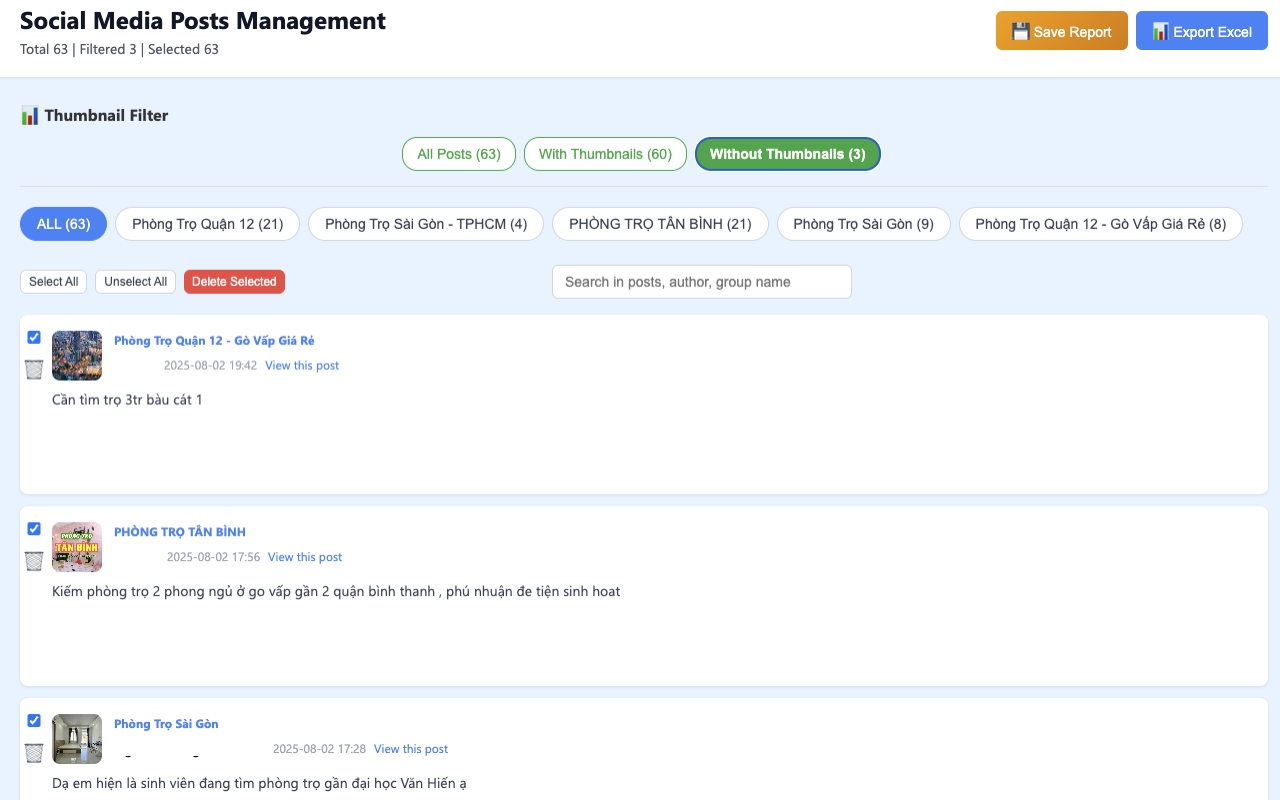Image resolution: width=1280 pixels, height=800 pixels.
Task: Click the Save Report button
Action: (1061, 31)
